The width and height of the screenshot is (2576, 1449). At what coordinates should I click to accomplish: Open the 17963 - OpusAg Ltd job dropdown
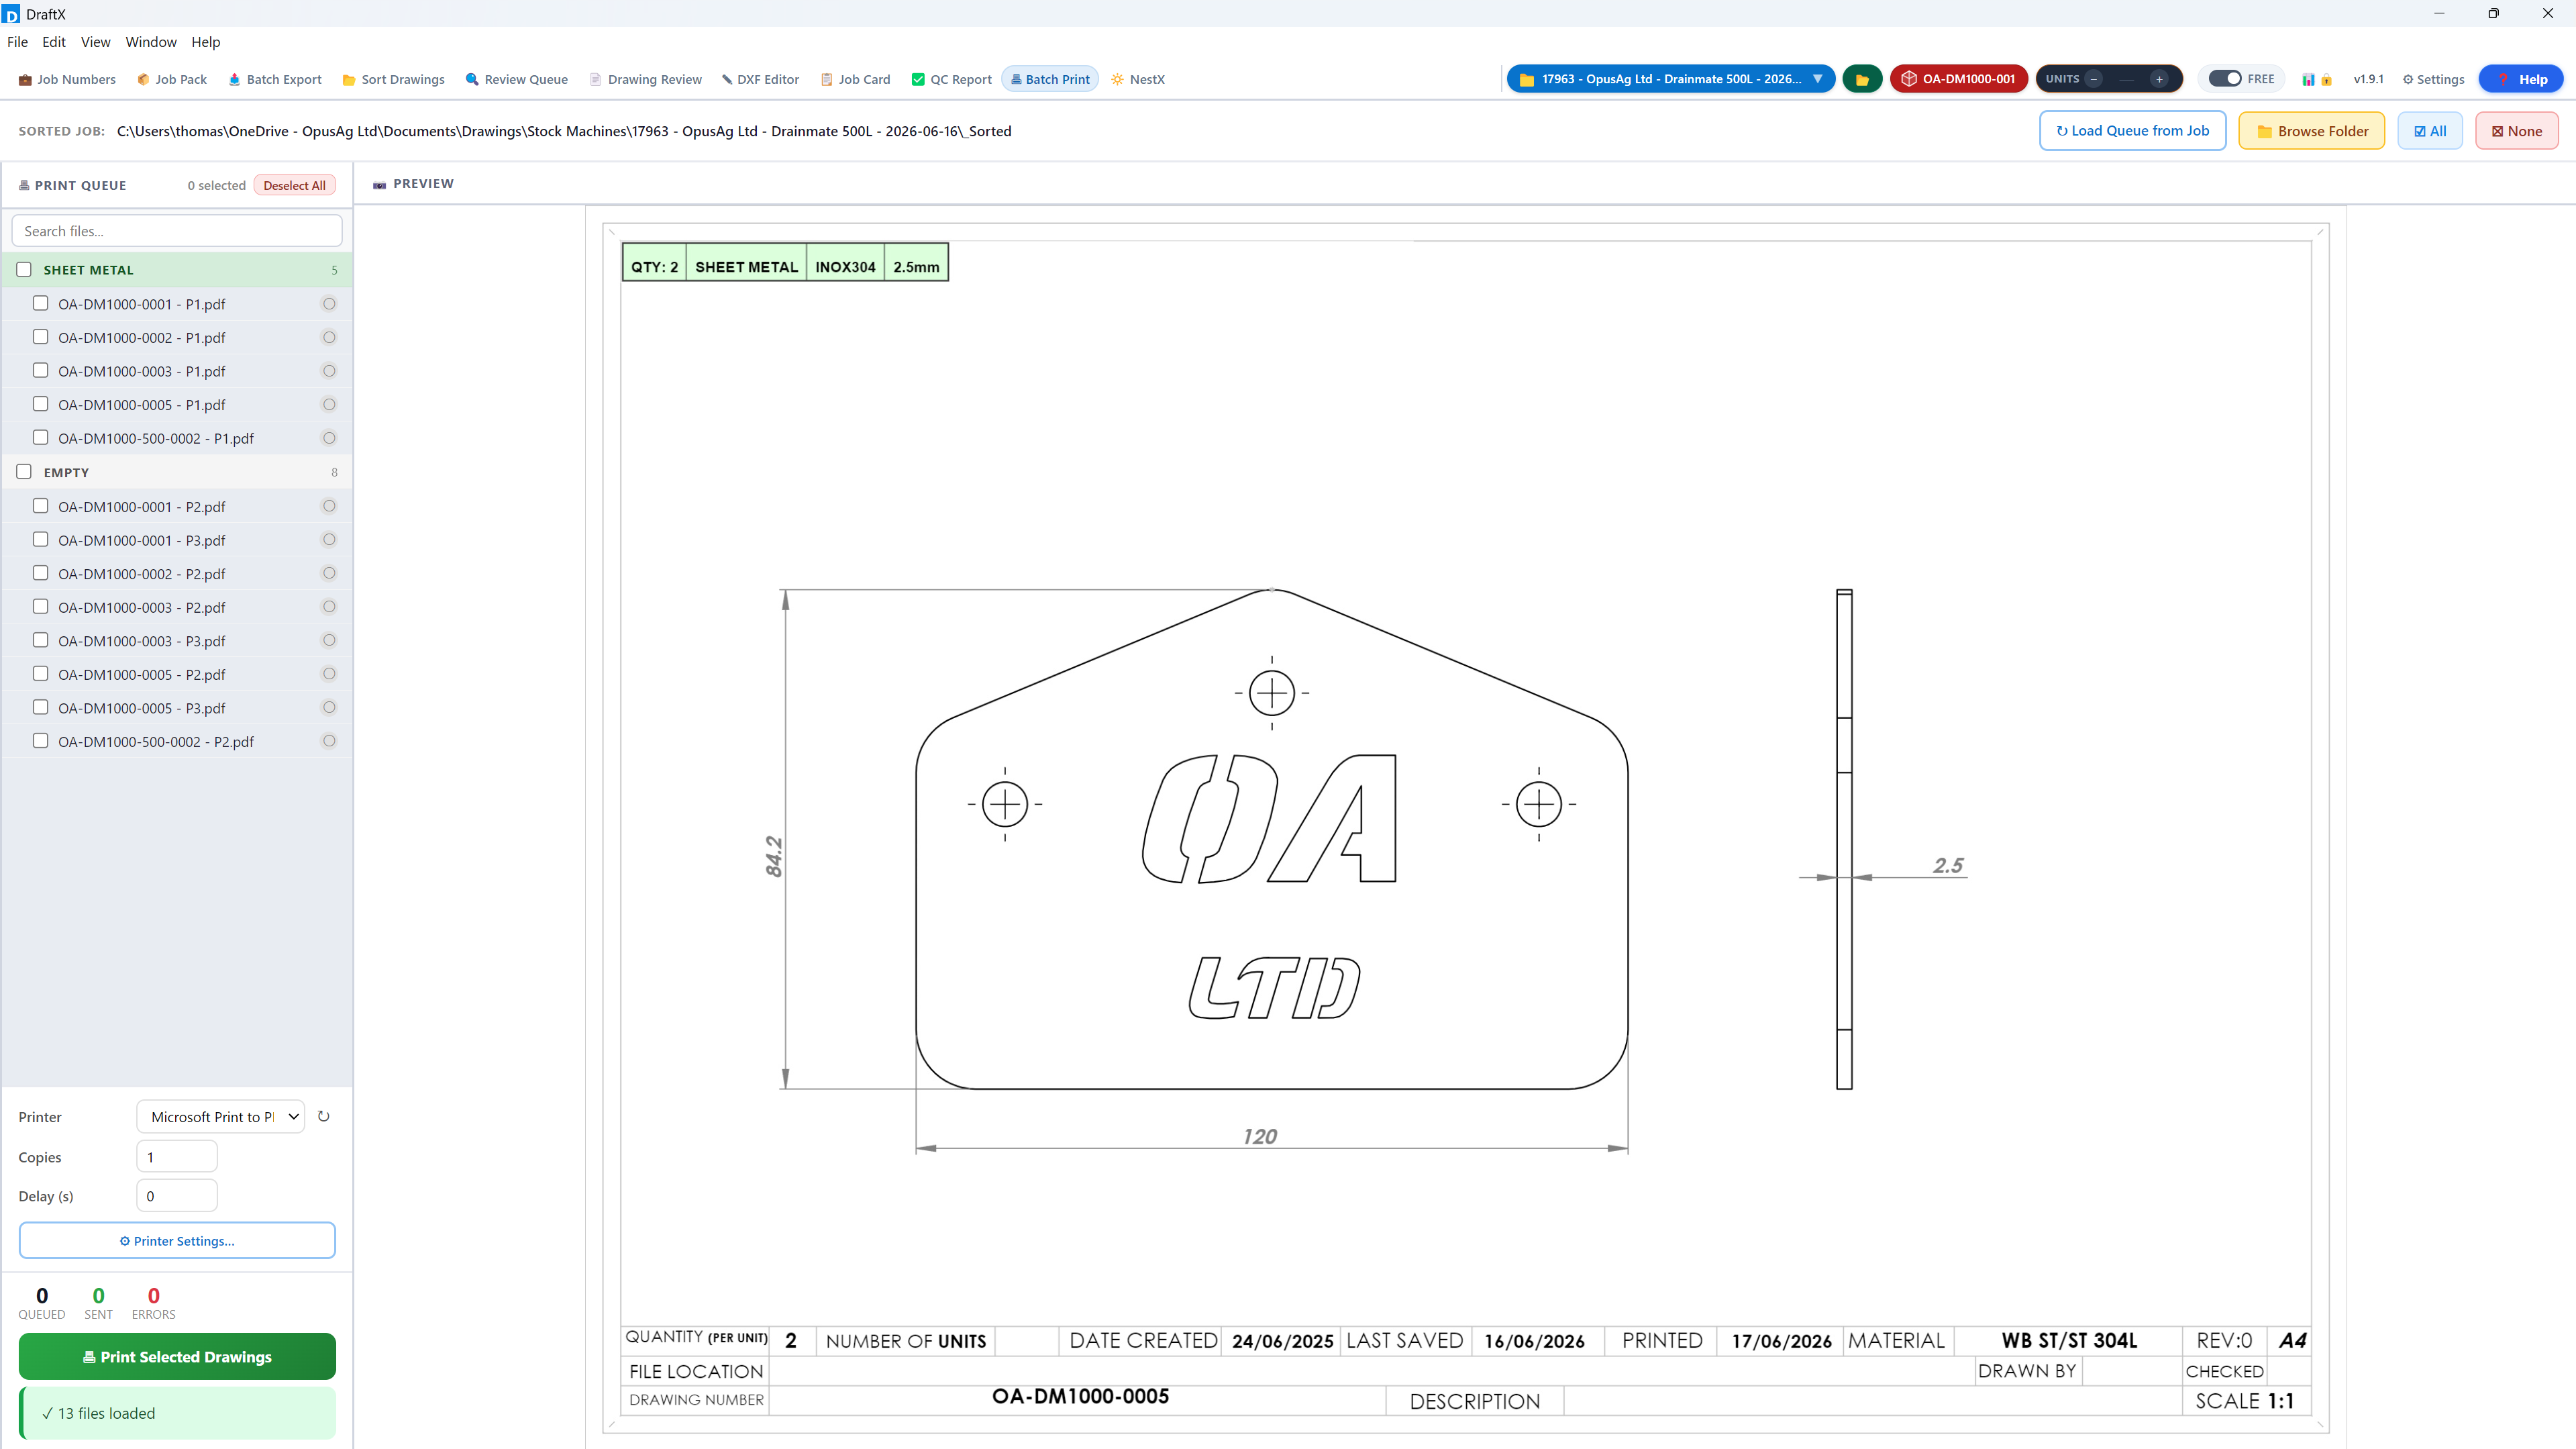click(x=1670, y=79)
